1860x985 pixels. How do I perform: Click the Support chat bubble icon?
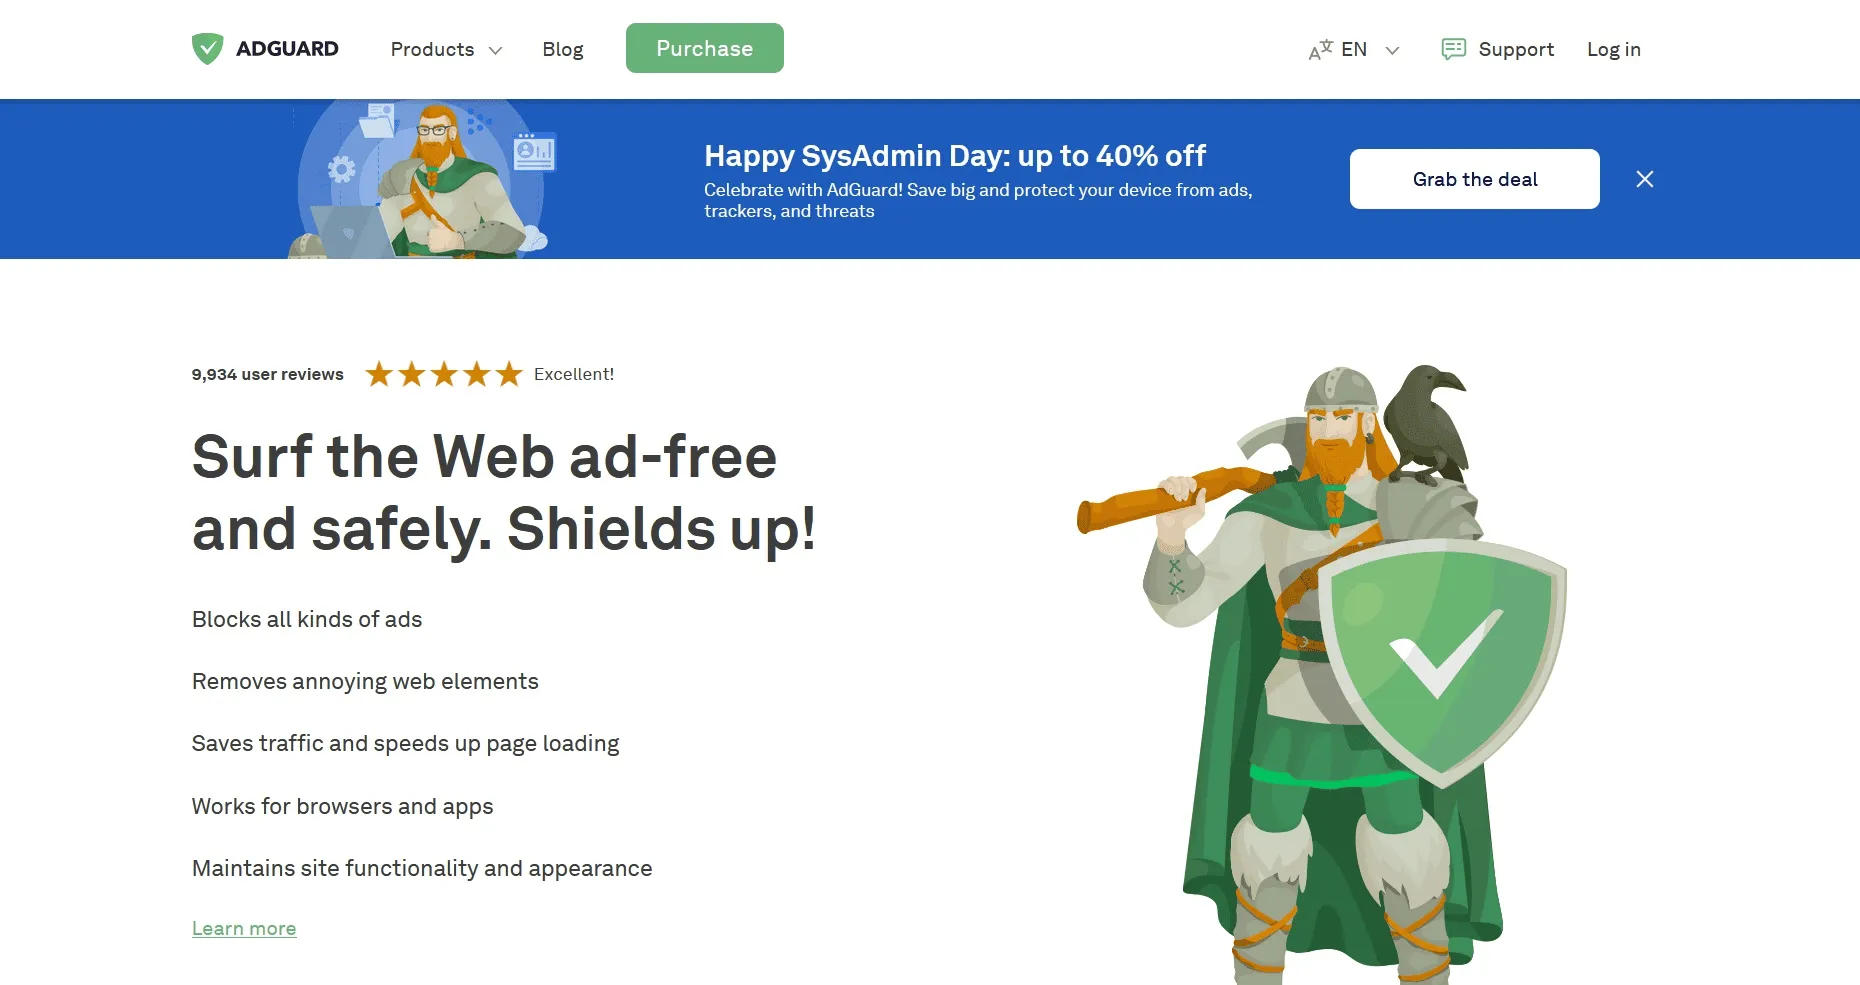(x=1454, y=49)
